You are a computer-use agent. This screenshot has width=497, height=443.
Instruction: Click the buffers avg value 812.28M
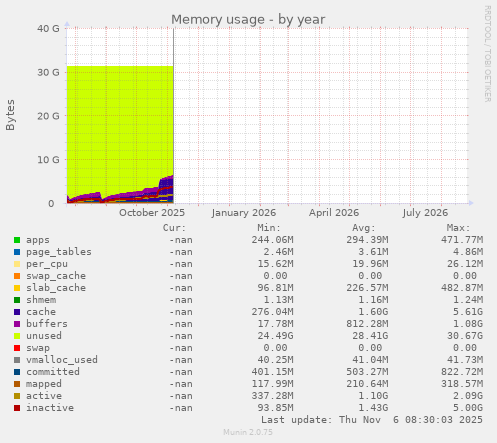(367, 324)
